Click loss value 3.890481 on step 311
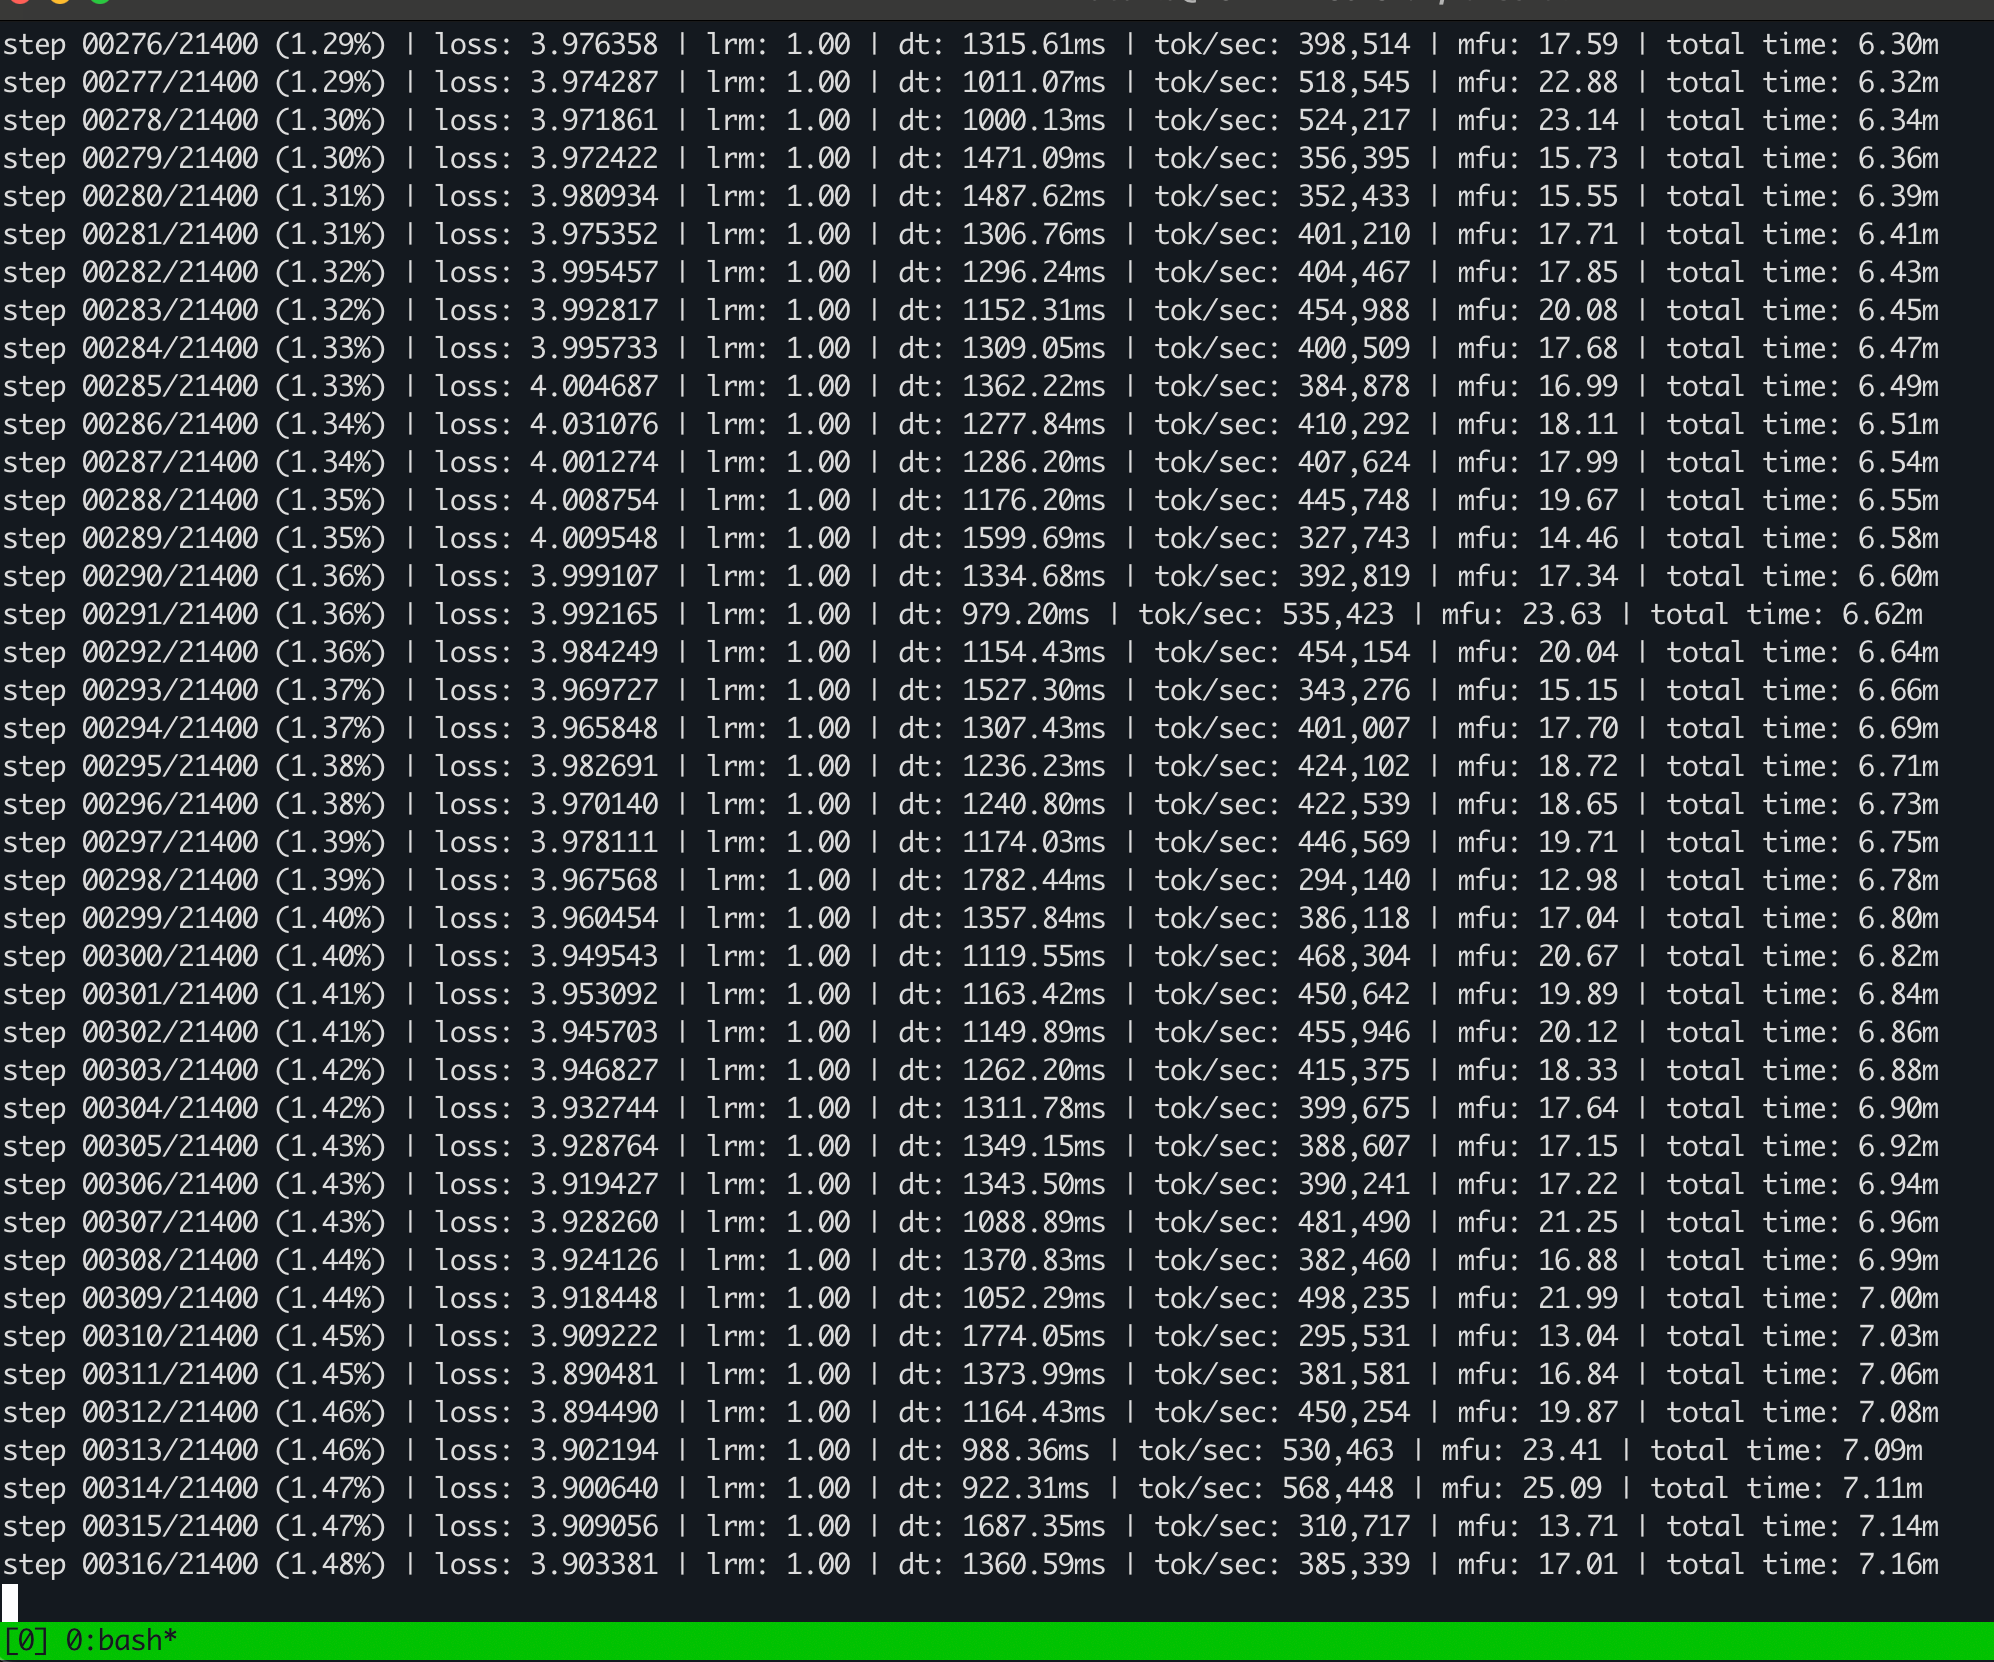This screenshot has height=1662, width=1994. click(x=594, y=1374)
